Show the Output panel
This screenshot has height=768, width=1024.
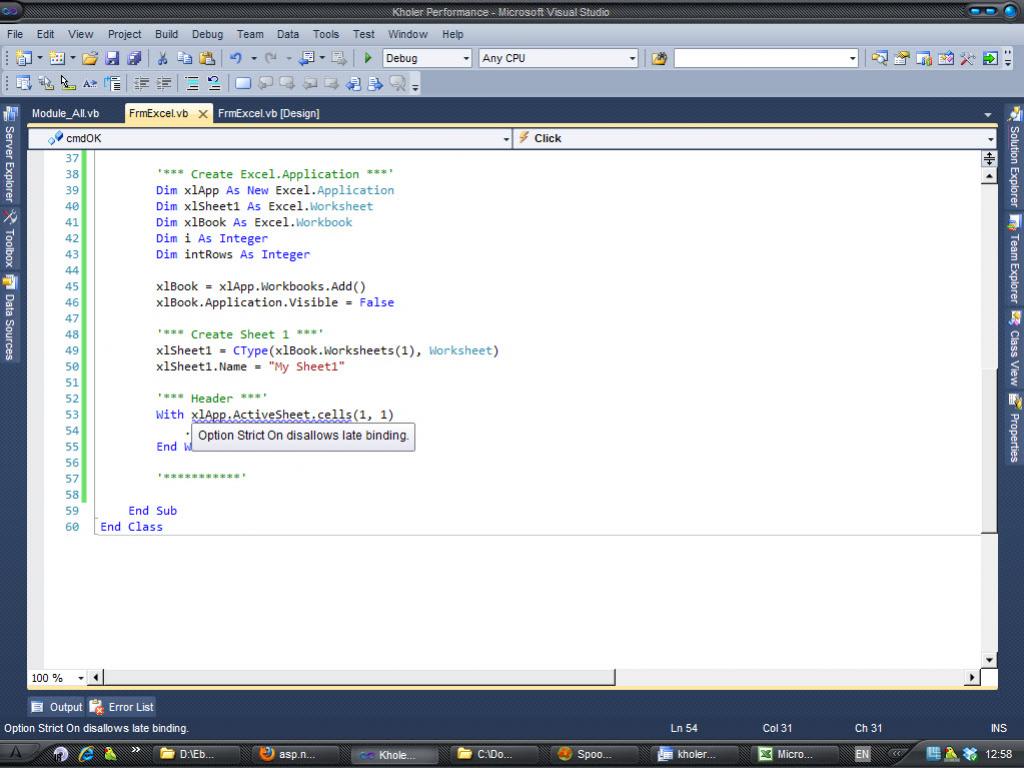[57, 707]
